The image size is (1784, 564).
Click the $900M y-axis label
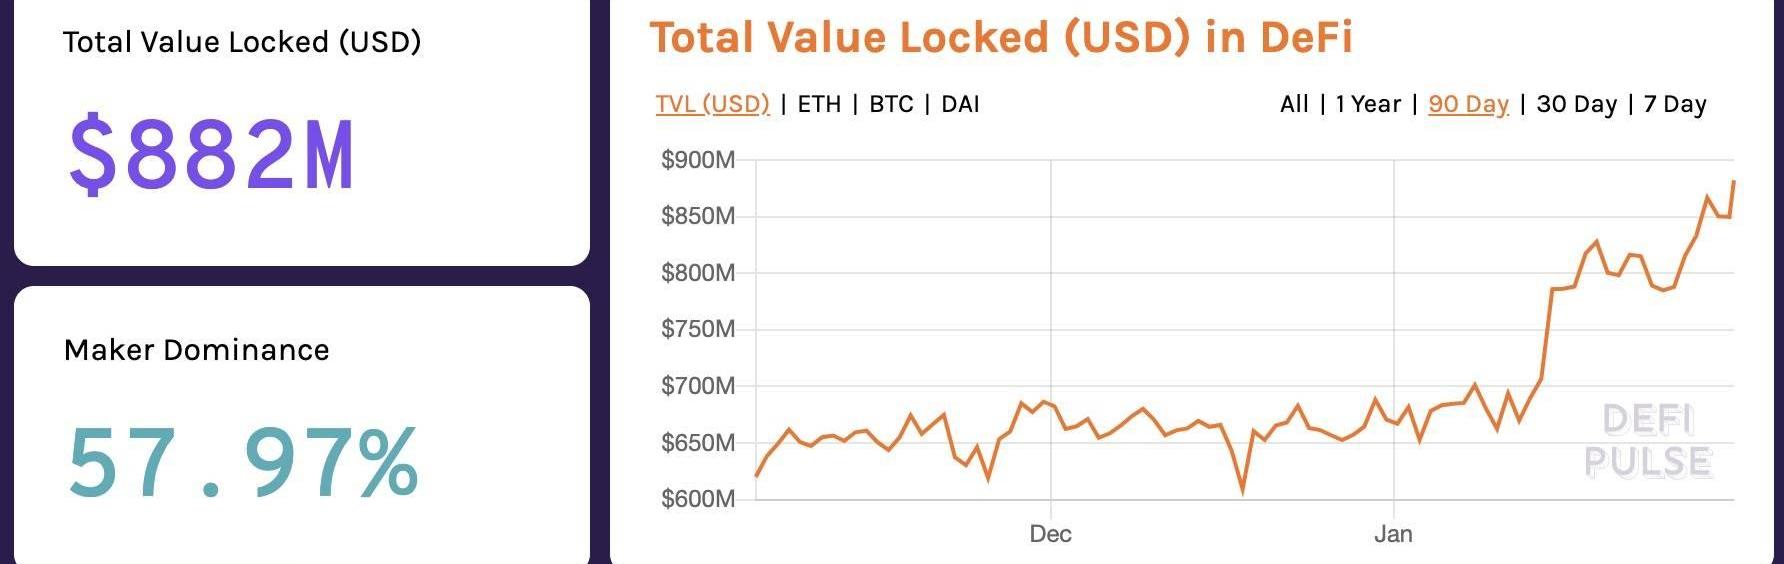coord(698,160)
